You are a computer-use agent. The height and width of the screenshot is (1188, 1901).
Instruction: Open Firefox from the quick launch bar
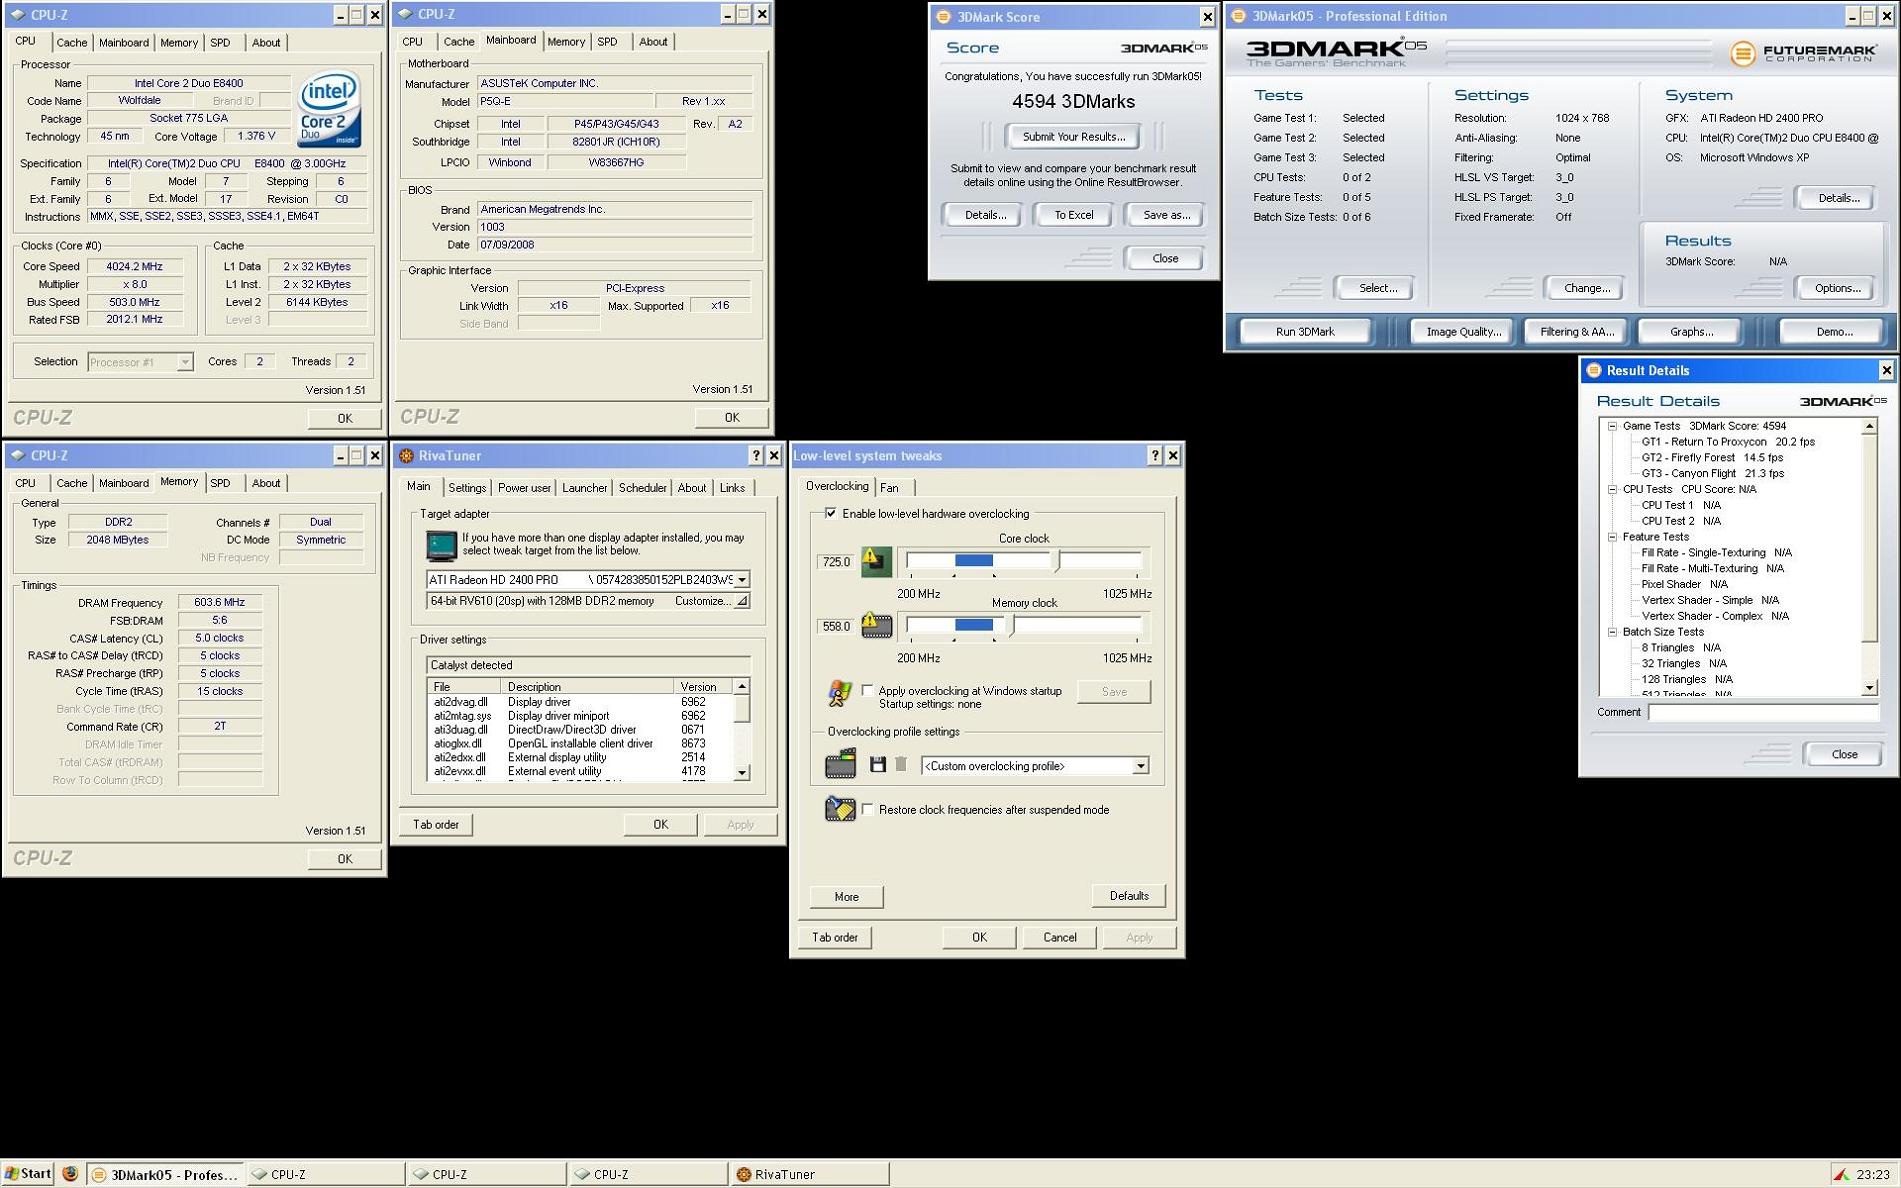click(x=70, y=1174)
